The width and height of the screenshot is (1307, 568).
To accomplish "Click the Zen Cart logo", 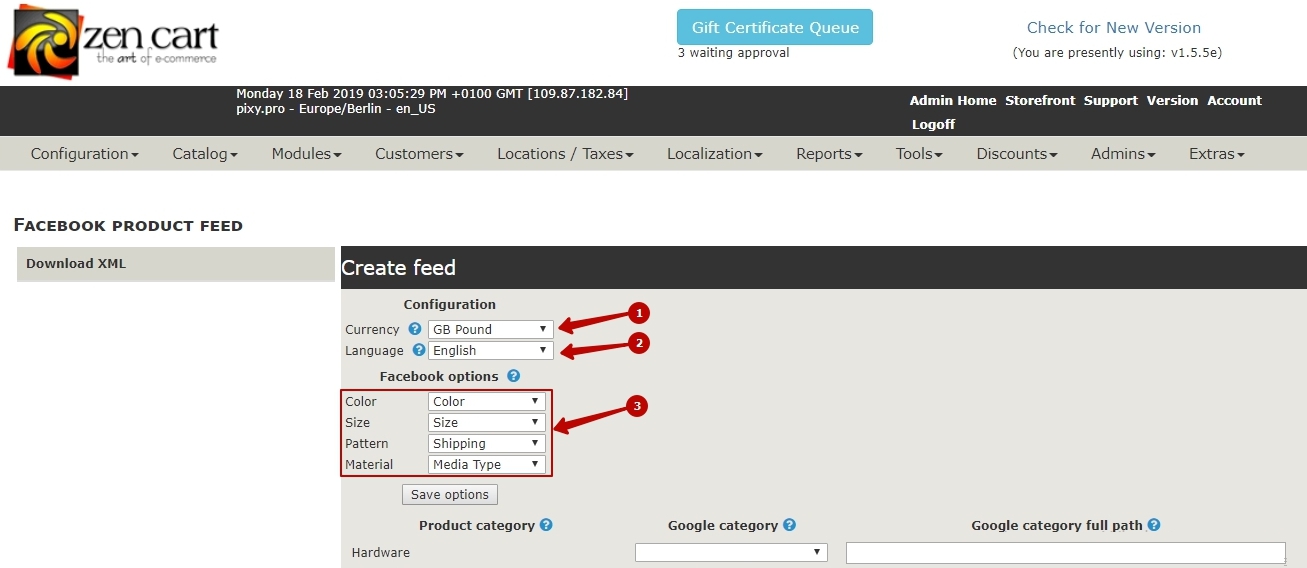I will click(x=113, y=42).
